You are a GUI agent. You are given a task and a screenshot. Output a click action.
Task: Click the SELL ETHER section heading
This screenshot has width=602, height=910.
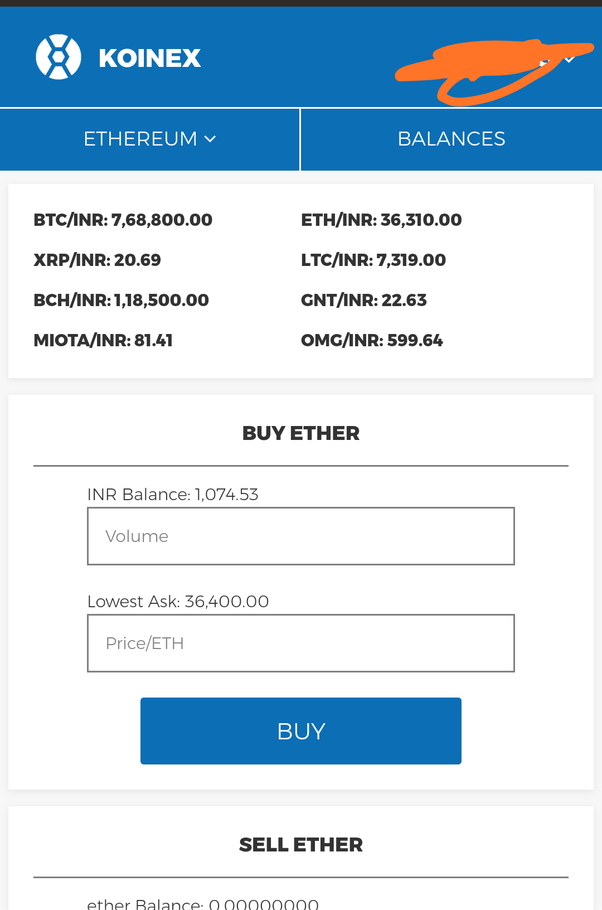pos(300,845)
